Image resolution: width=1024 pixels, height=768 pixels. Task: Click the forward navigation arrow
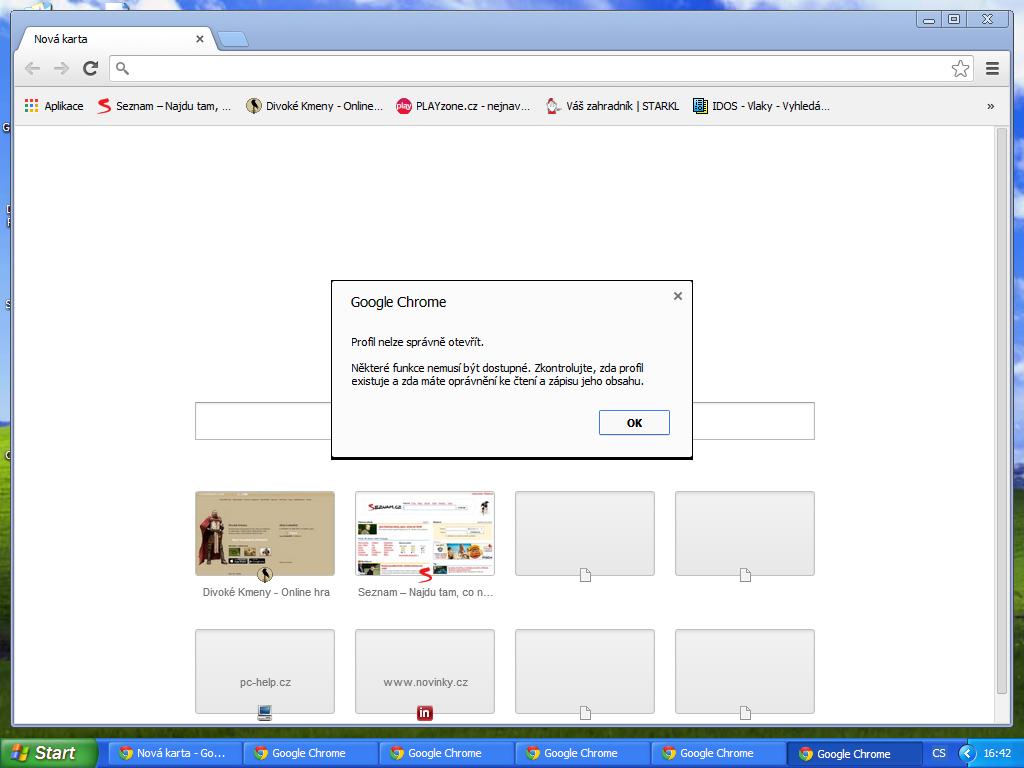click(x=61, y=68)
